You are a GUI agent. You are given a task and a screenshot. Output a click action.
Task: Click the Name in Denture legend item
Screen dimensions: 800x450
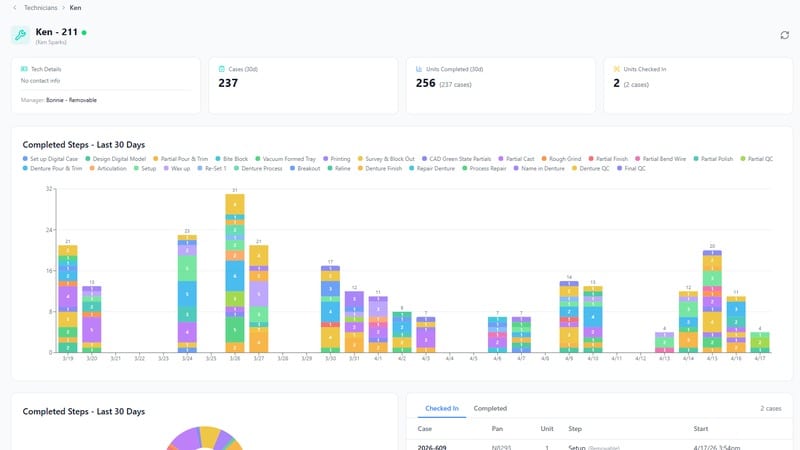pyautogui.click(x=539, y=168)
